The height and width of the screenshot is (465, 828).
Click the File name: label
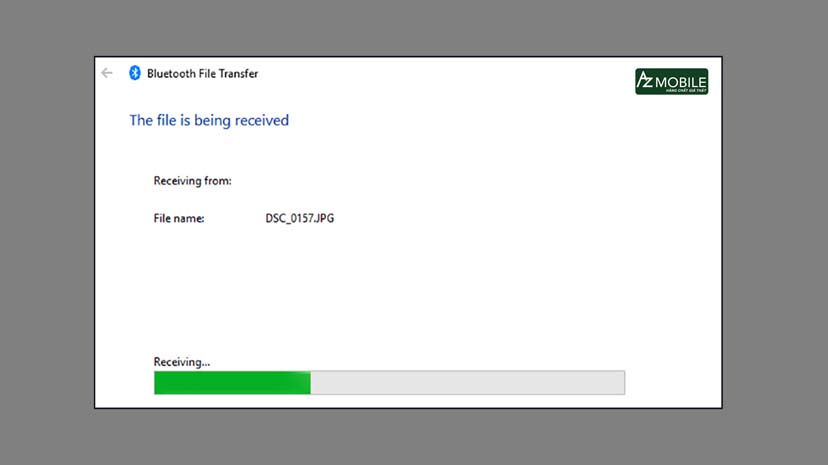[179, 218]
